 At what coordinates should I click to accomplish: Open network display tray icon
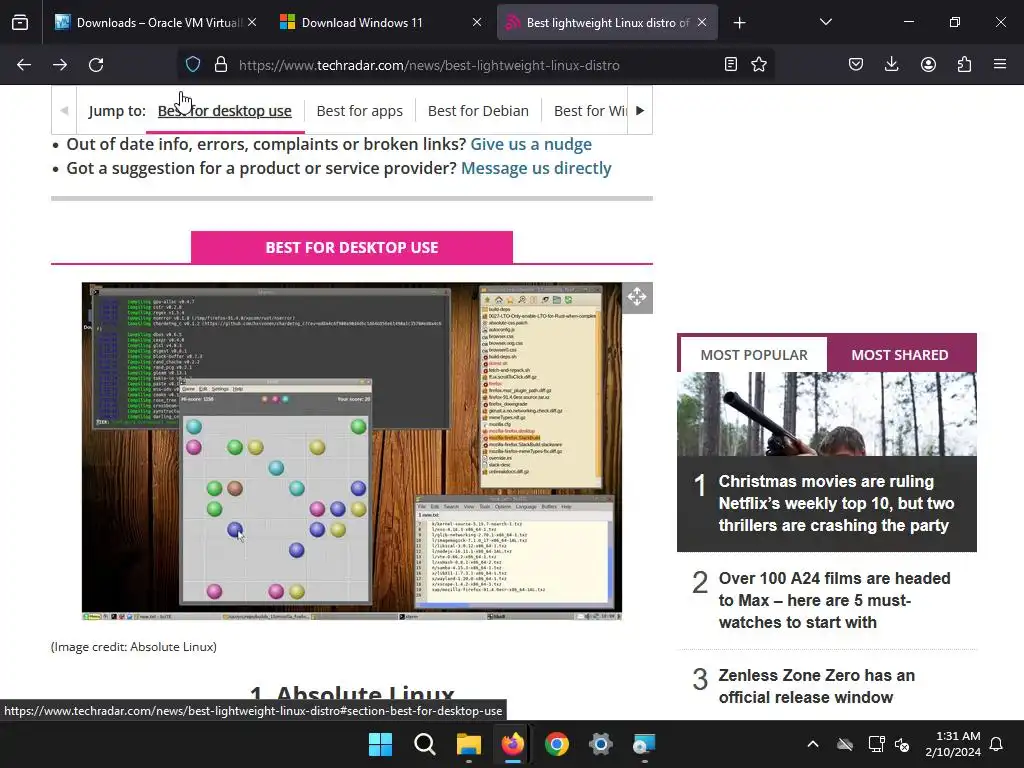[876, 744]
